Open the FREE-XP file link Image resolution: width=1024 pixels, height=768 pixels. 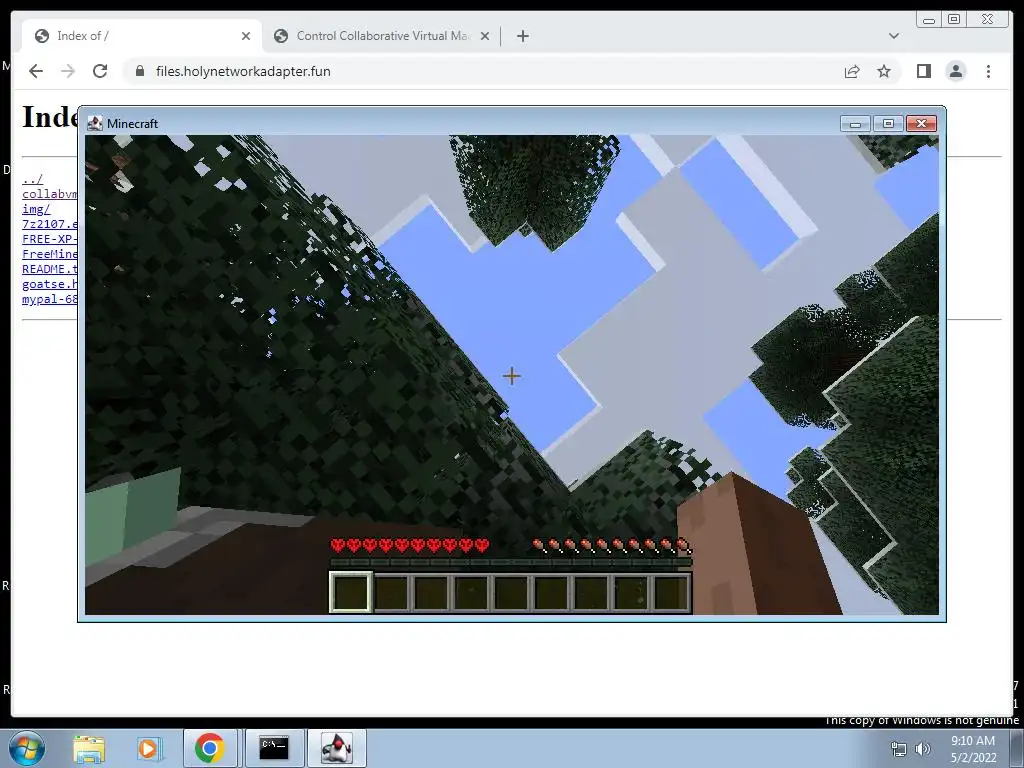click(x=50, y=239)
